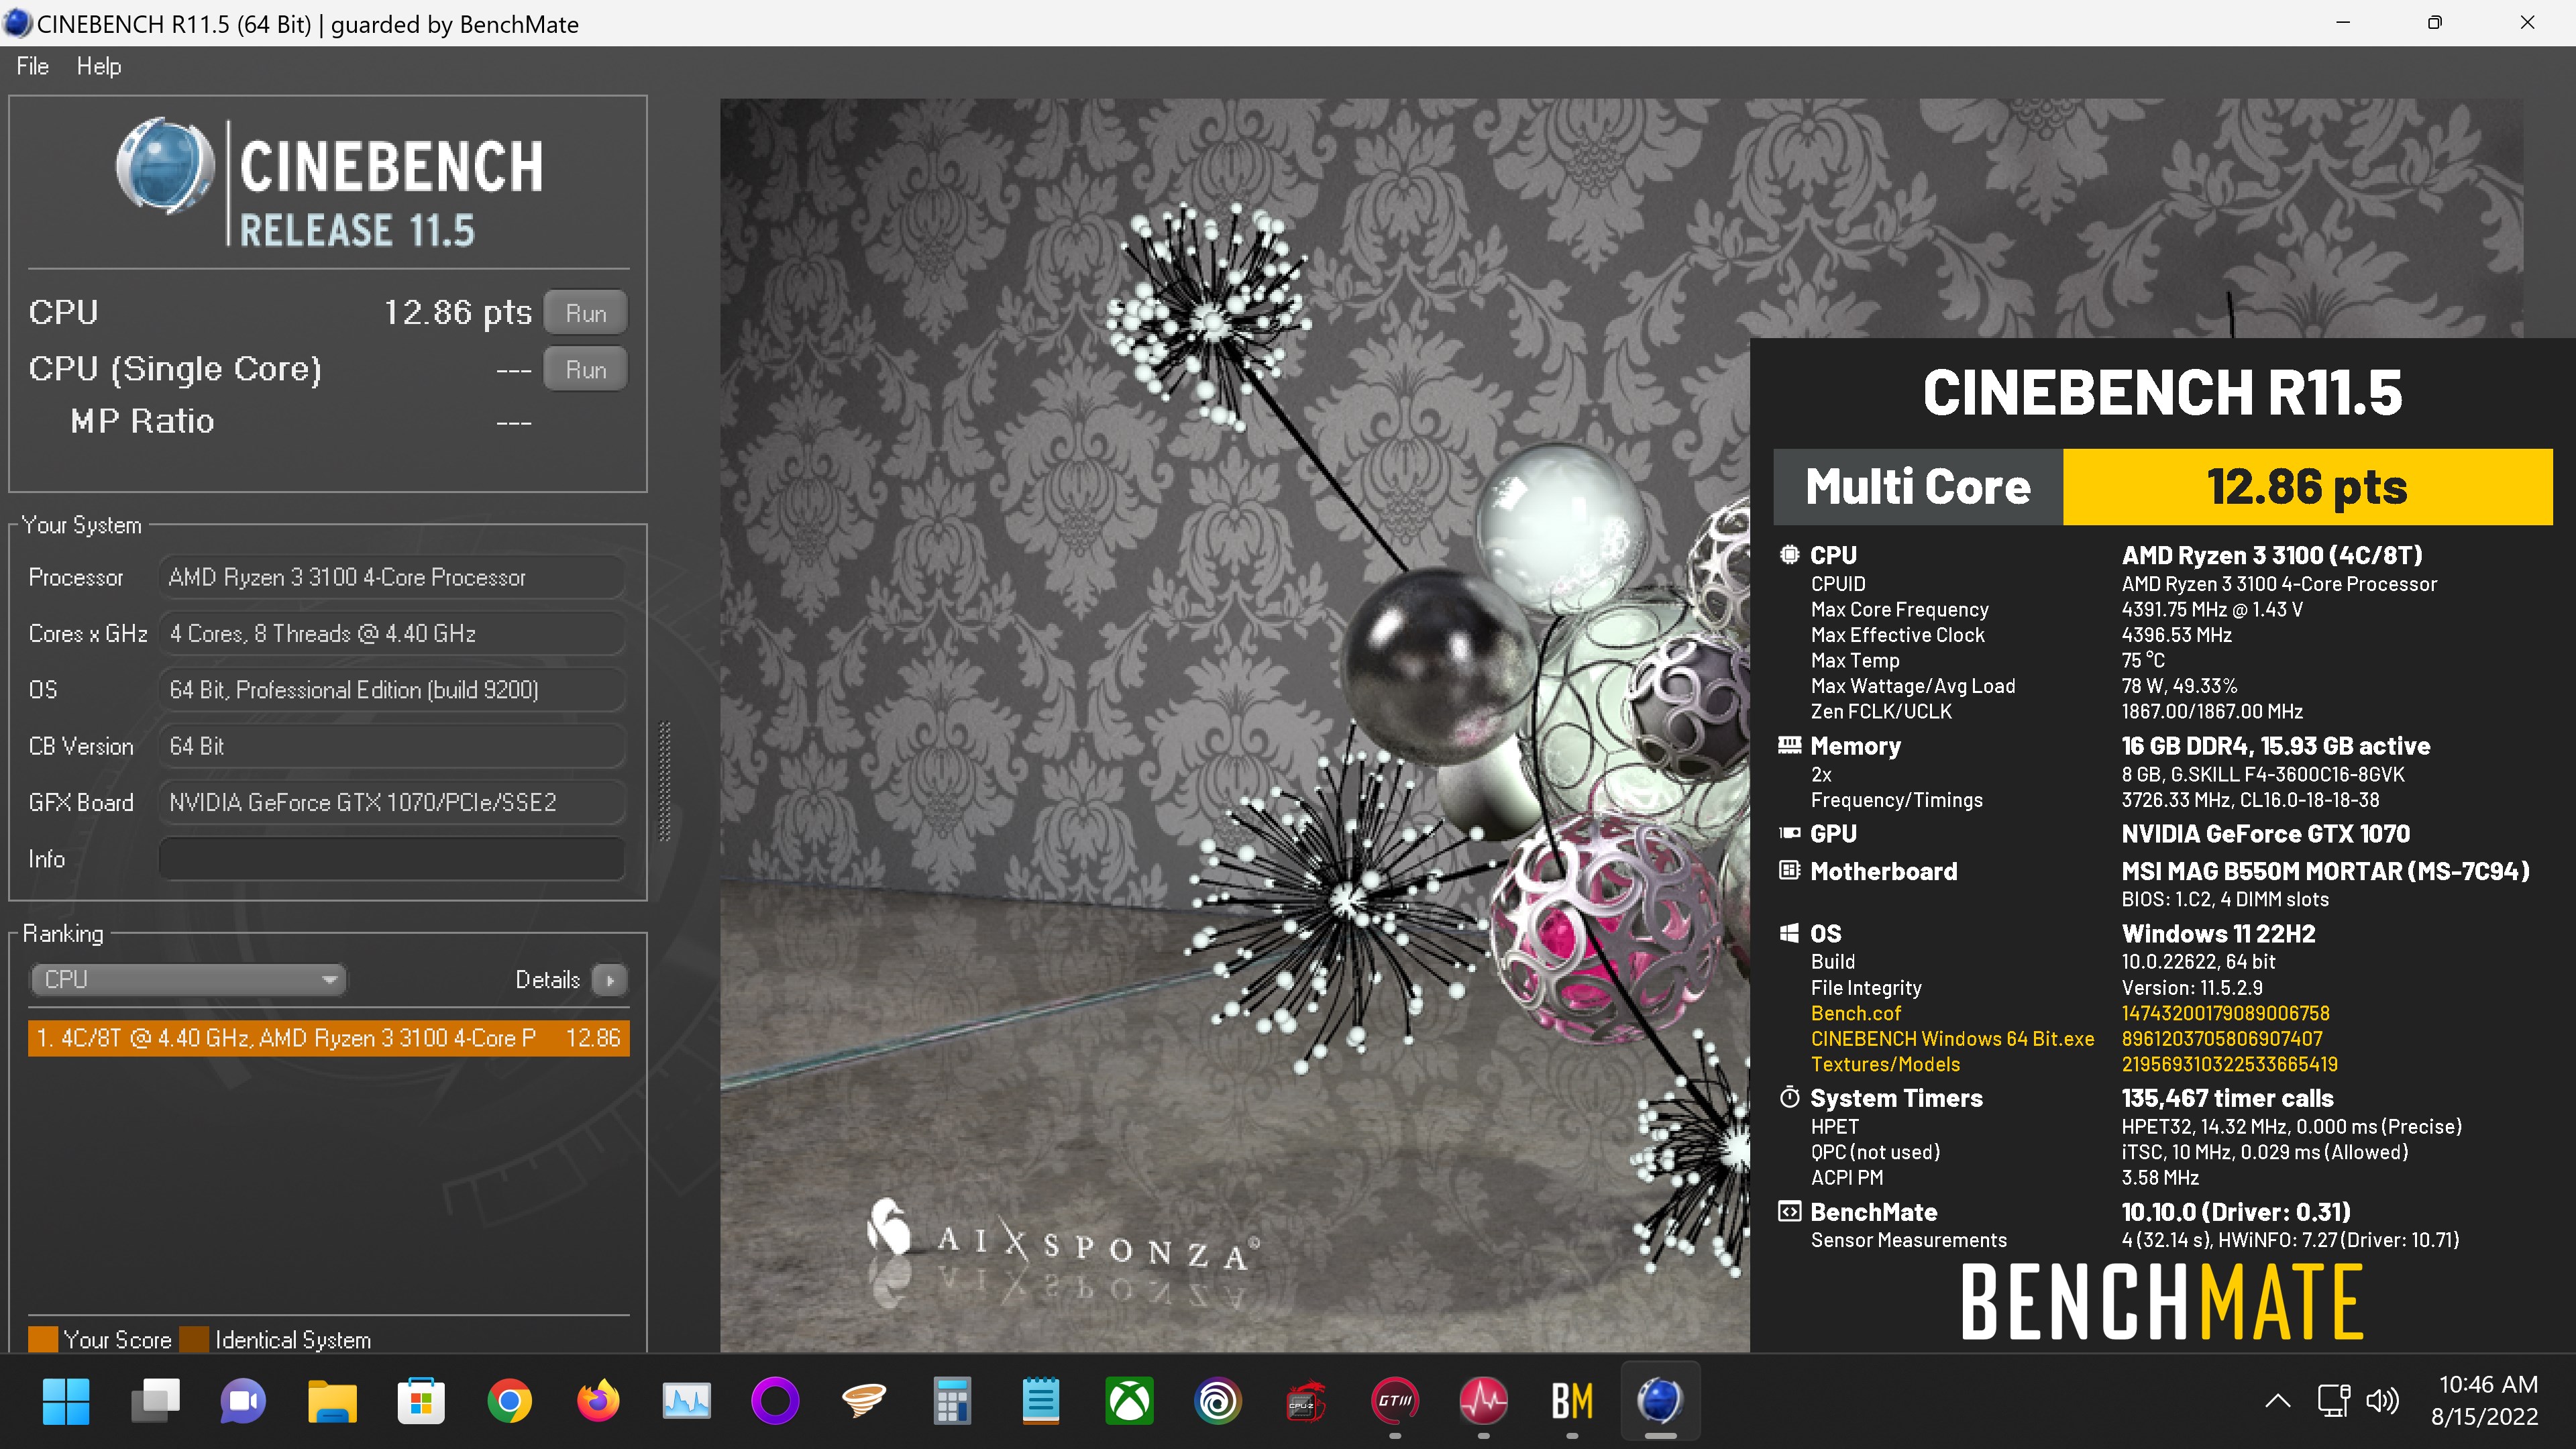
Task: Open Microsoft Store from the taskbar
Action: tap(421, 1401)
